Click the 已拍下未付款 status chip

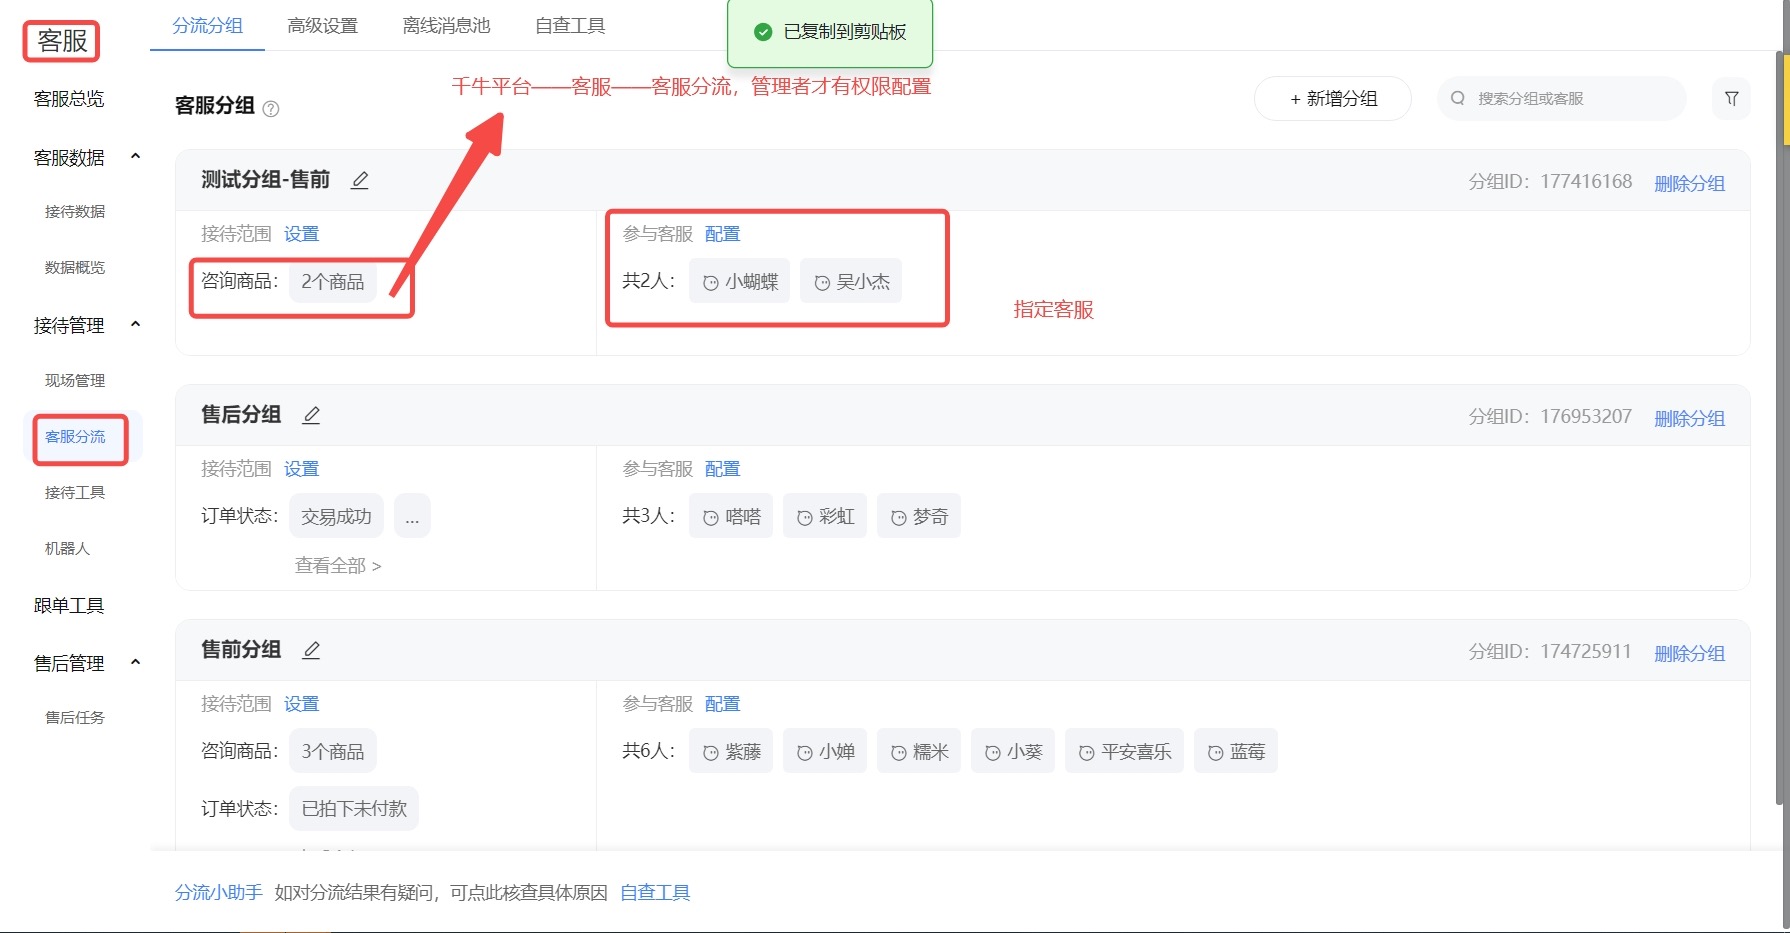click(354, 808)
